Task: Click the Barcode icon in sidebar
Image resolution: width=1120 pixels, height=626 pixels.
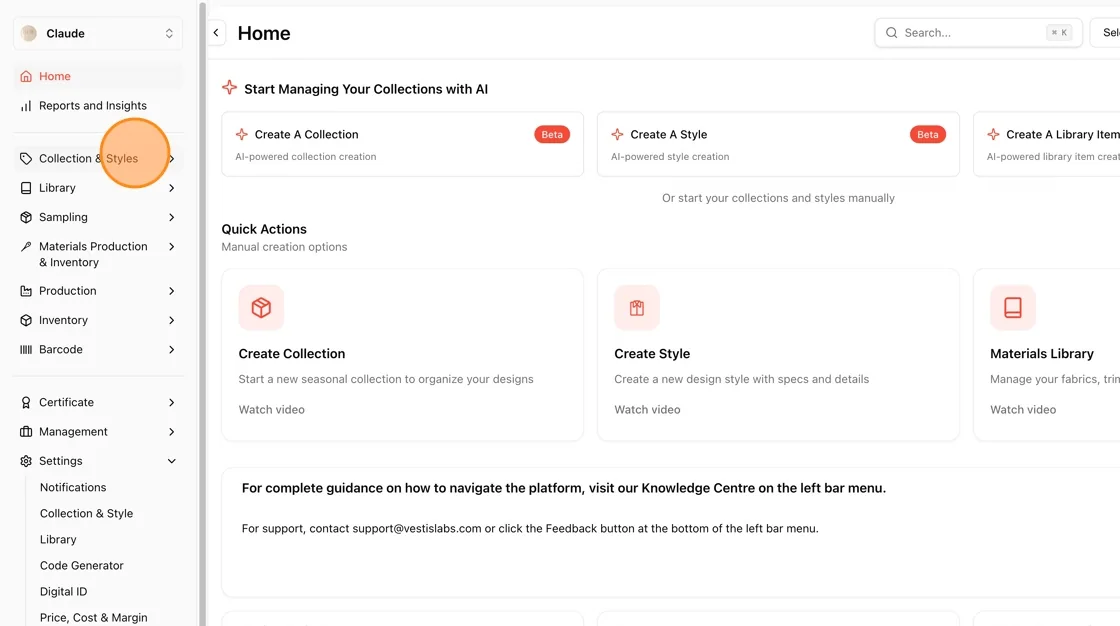Action: click(26, 349)
